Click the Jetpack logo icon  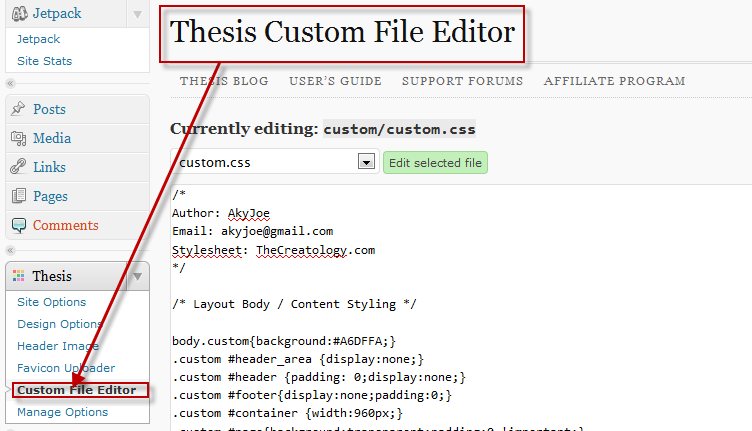20,14
